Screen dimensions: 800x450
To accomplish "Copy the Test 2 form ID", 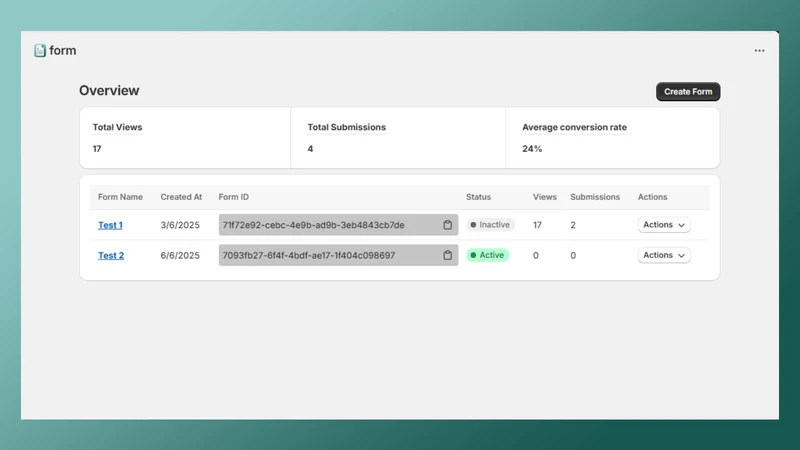I will click(447, 255).
